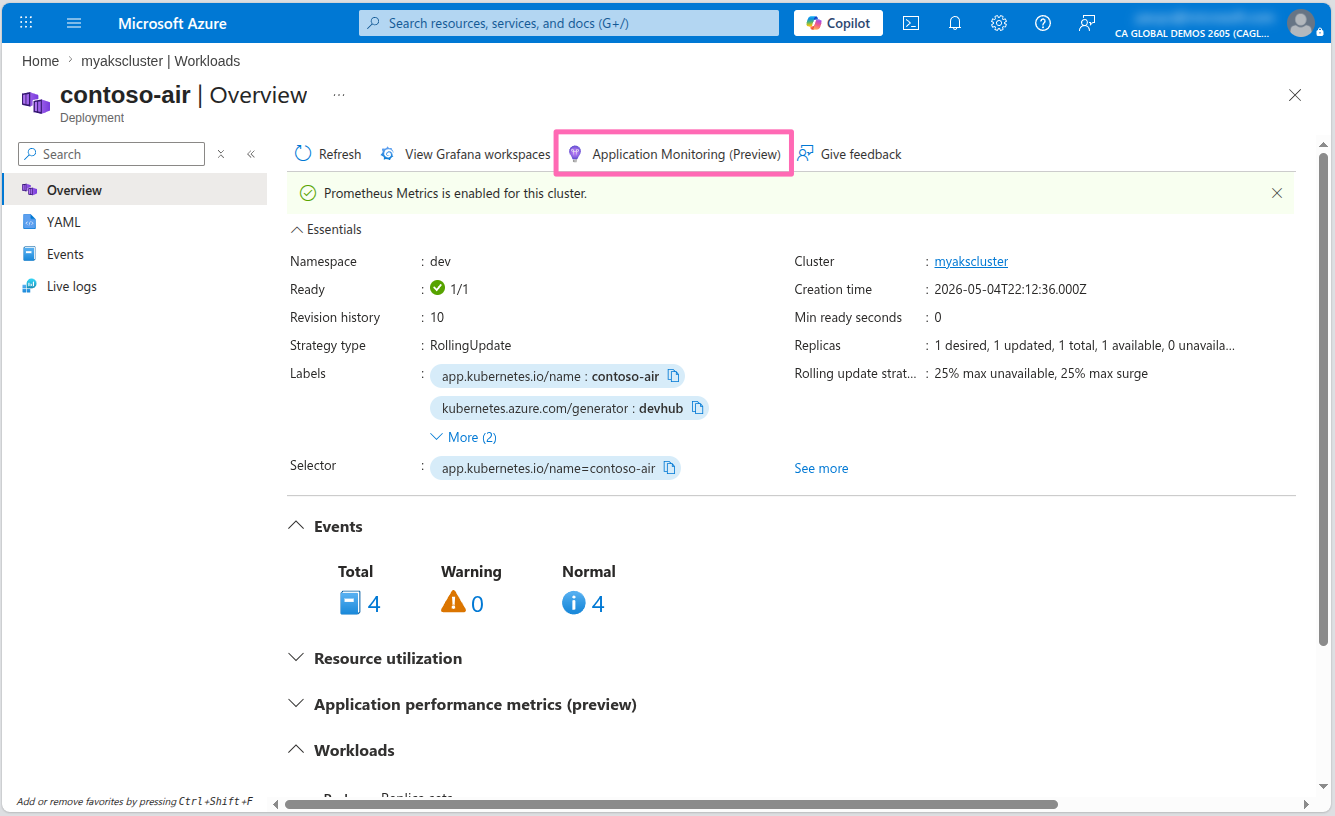Click the Copilot button

click(838, 23)
